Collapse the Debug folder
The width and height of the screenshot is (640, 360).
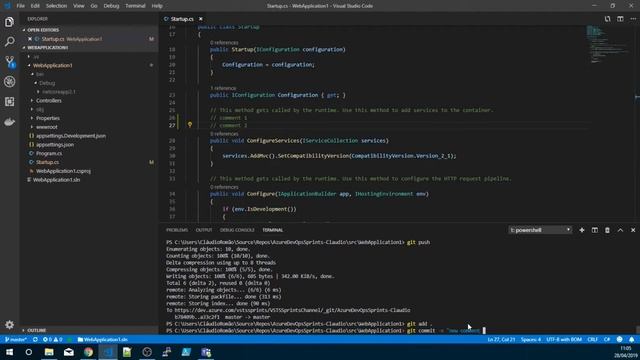click(x=47, y=83)
